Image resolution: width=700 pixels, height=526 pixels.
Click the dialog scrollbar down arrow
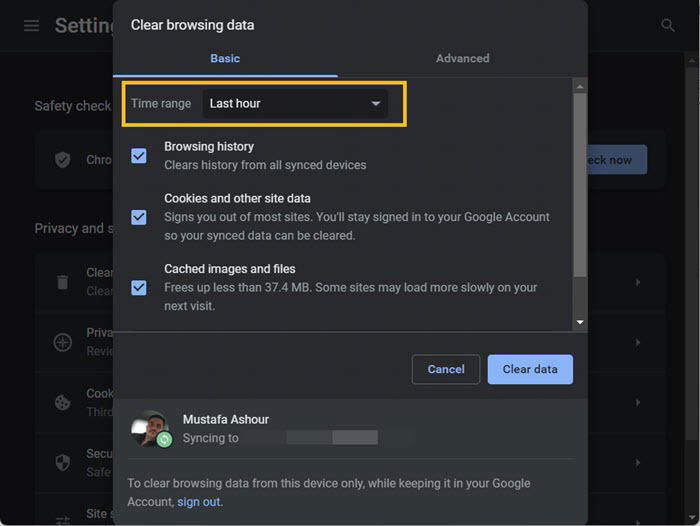(580, 322)
